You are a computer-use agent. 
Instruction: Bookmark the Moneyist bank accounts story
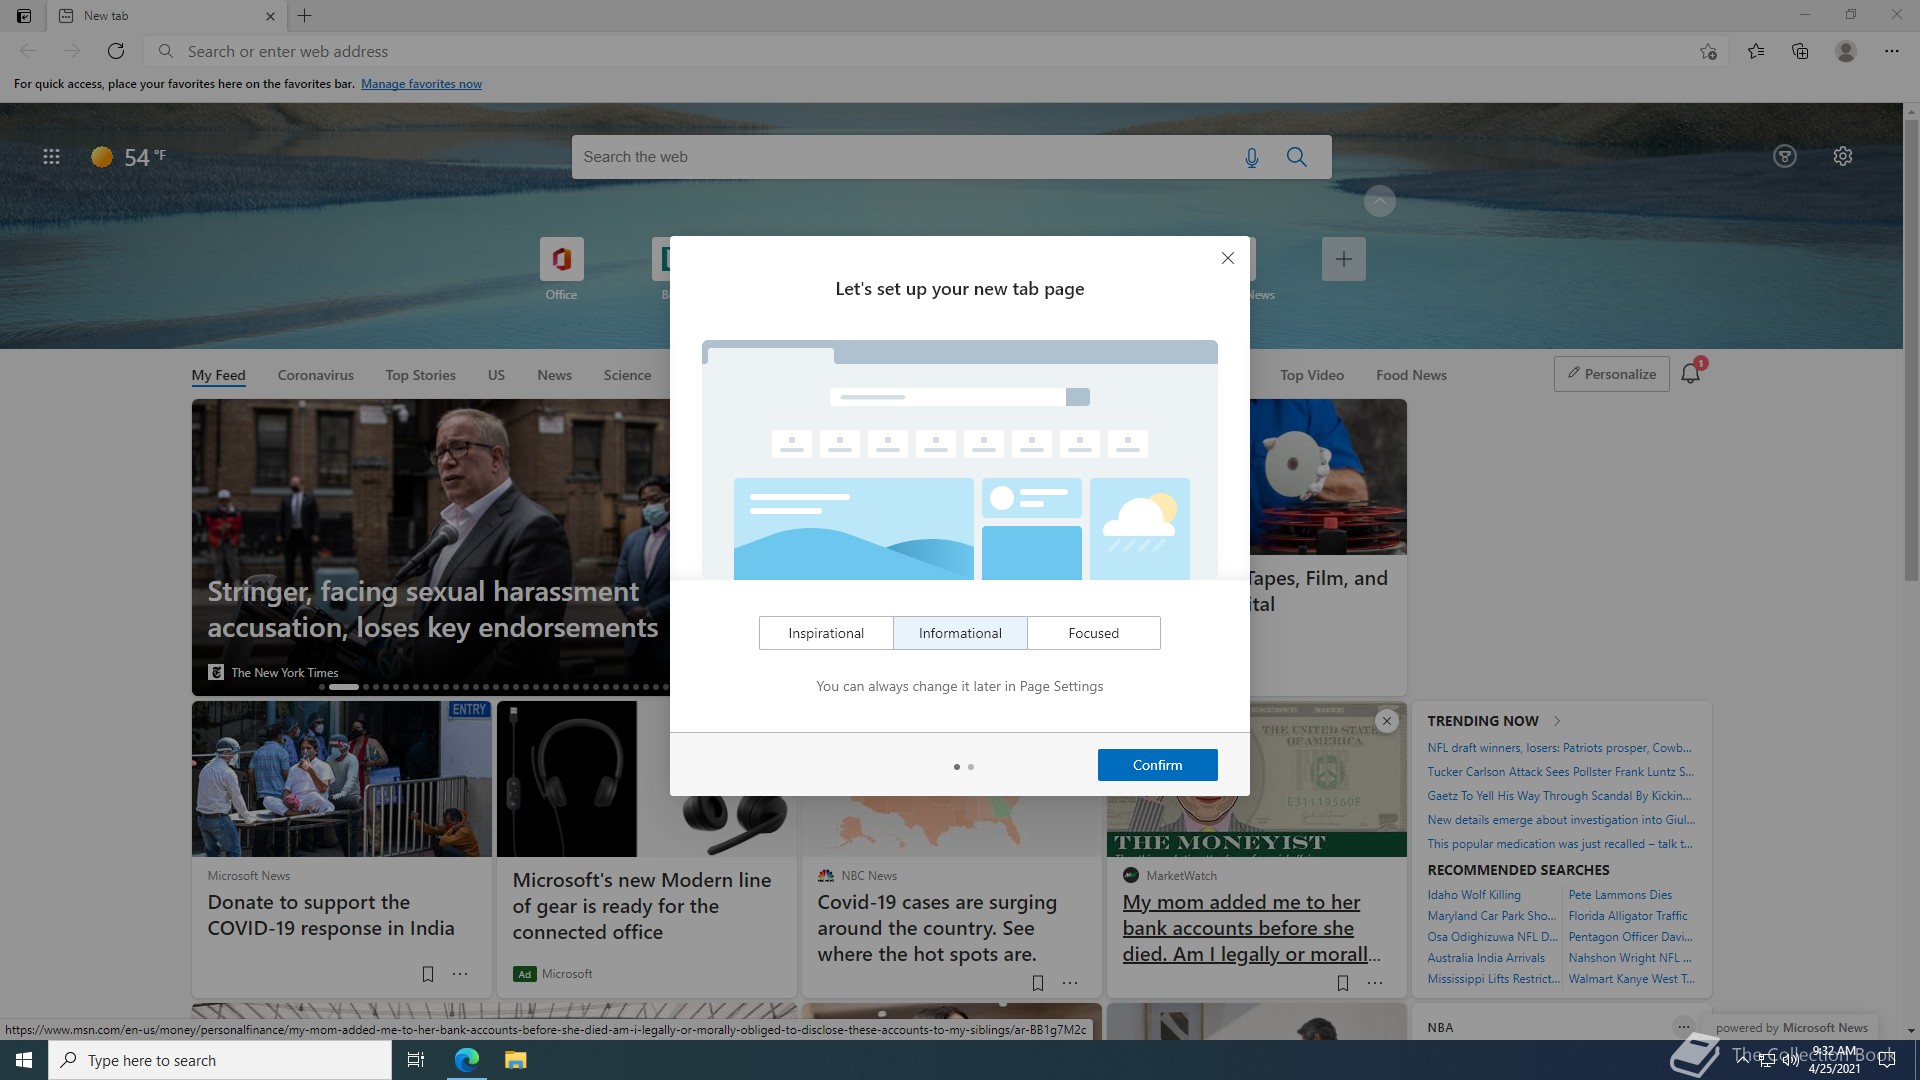click(1343, 983)
